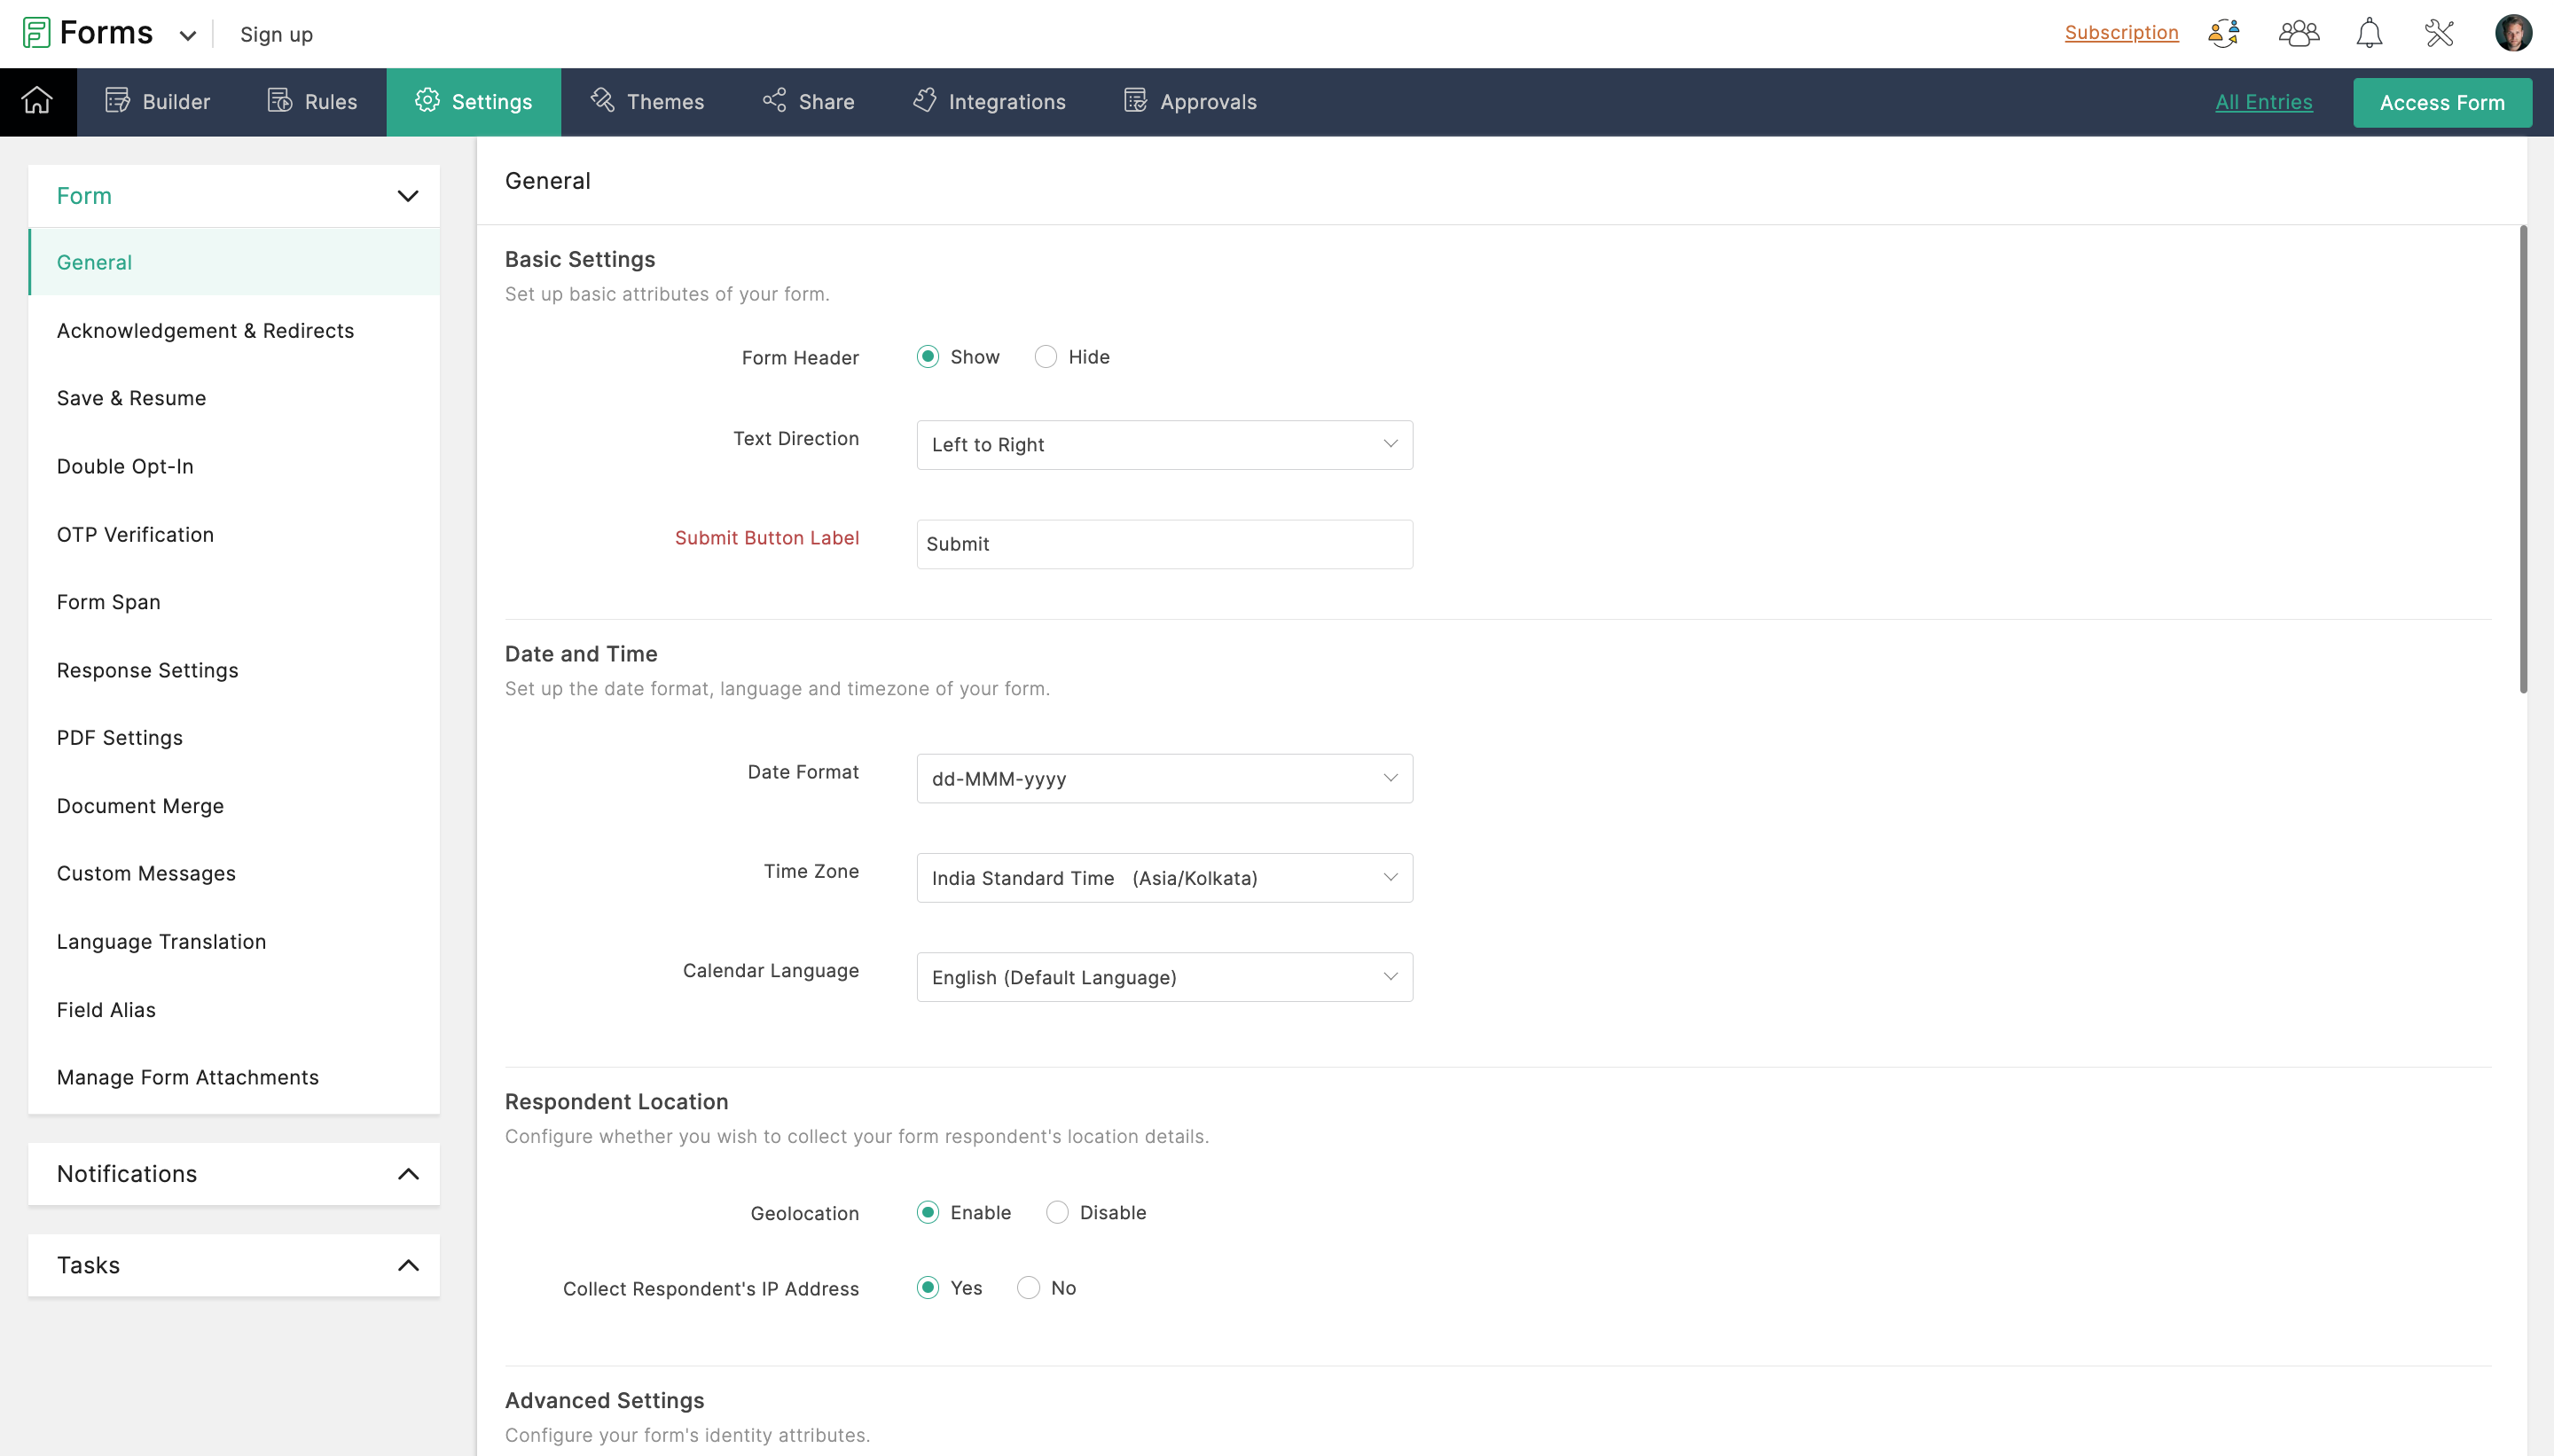Open the Date Format dropdown
2554x1456 pixels.
(1164, 778)
